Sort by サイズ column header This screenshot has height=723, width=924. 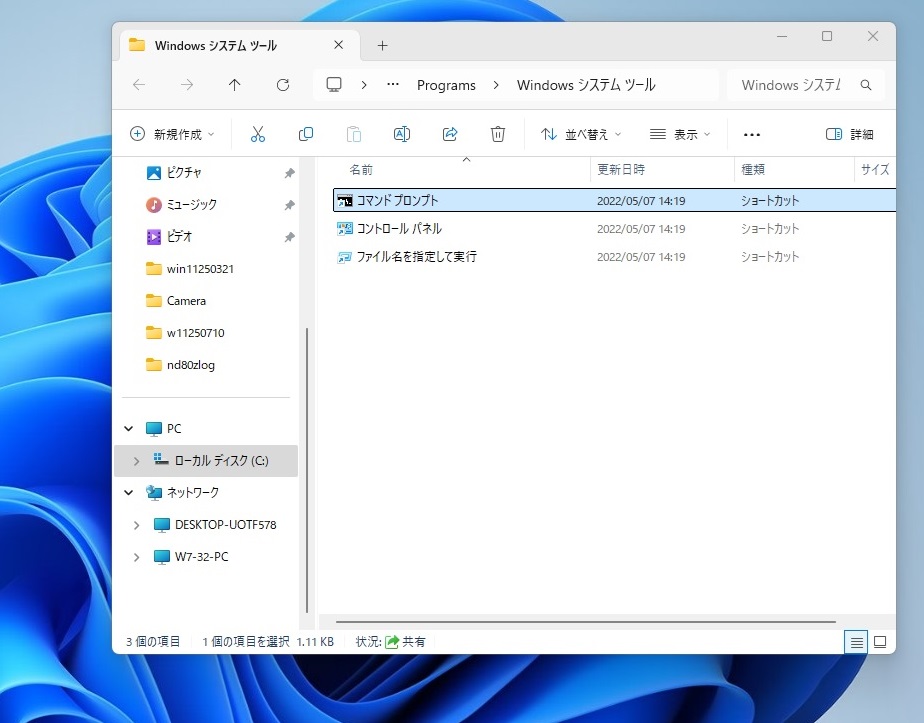[x=874, y=170]
